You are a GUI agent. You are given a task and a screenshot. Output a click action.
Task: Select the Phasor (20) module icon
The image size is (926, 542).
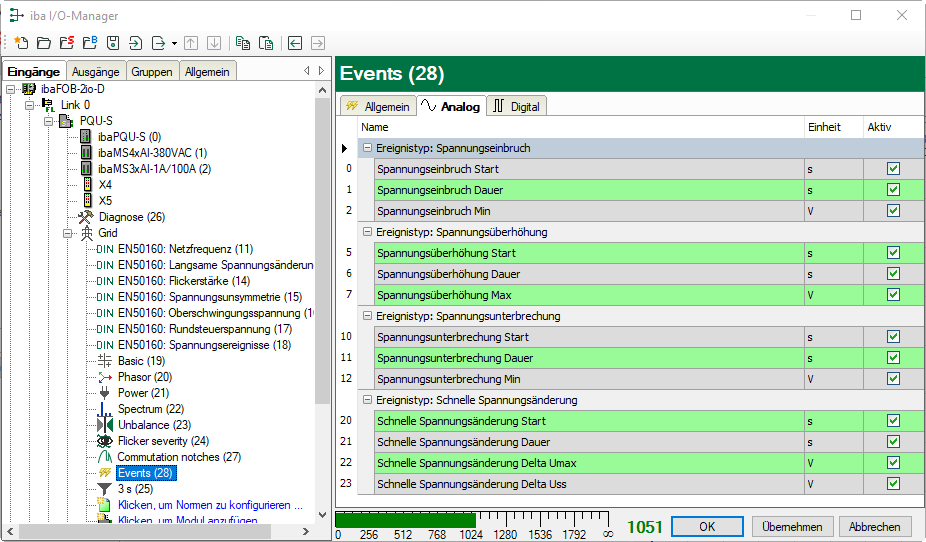105,377
